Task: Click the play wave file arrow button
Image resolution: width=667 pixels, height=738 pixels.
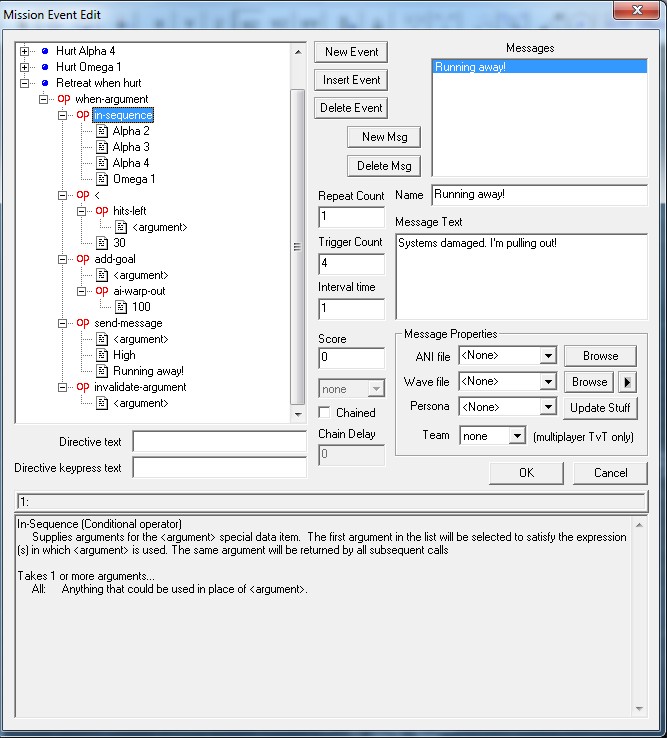Action: coord(627,381)
